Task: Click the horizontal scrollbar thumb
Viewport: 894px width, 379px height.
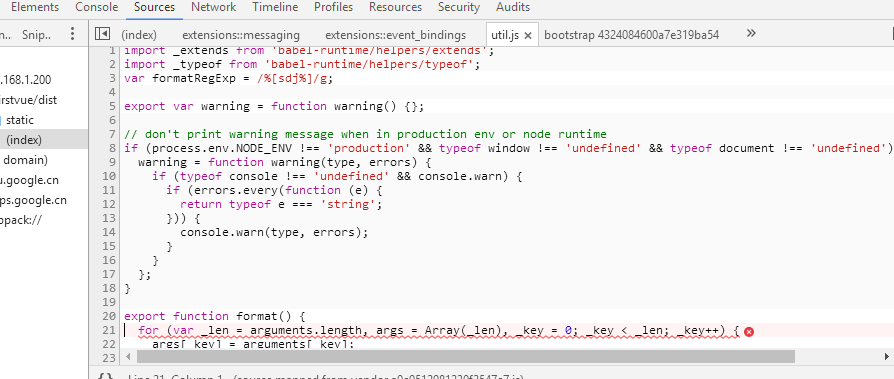Action: point(466,357)
